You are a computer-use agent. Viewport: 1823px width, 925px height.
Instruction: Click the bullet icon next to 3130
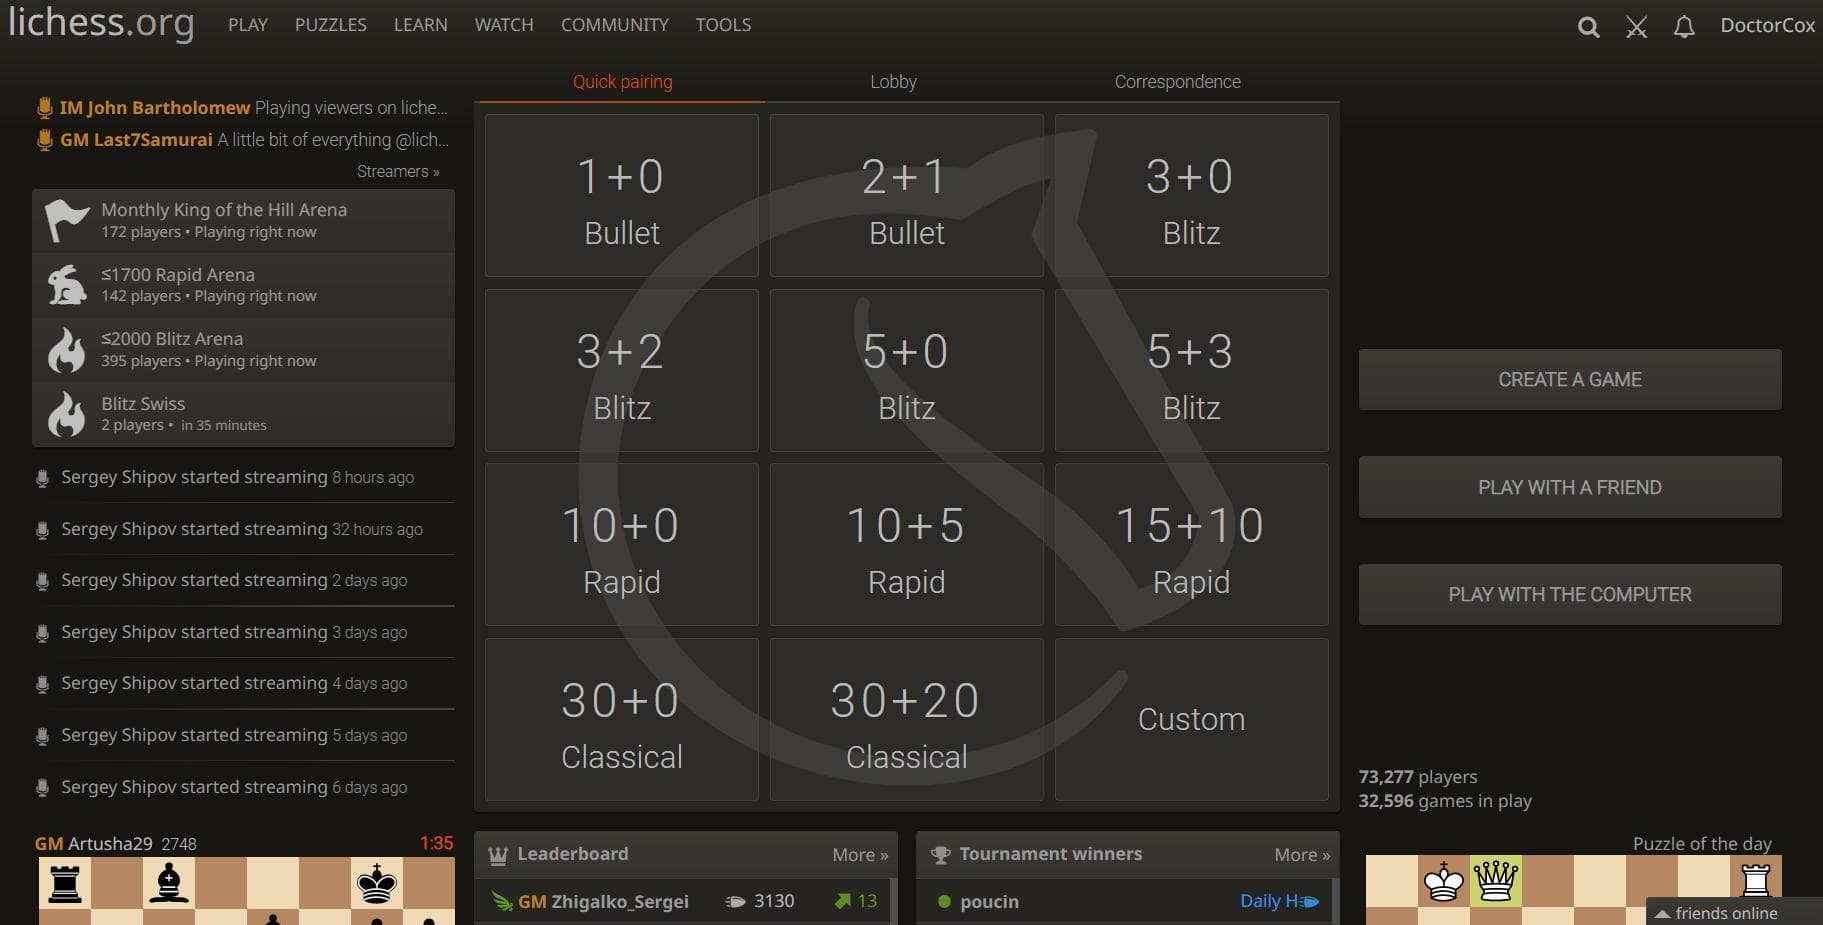(735, 902)
